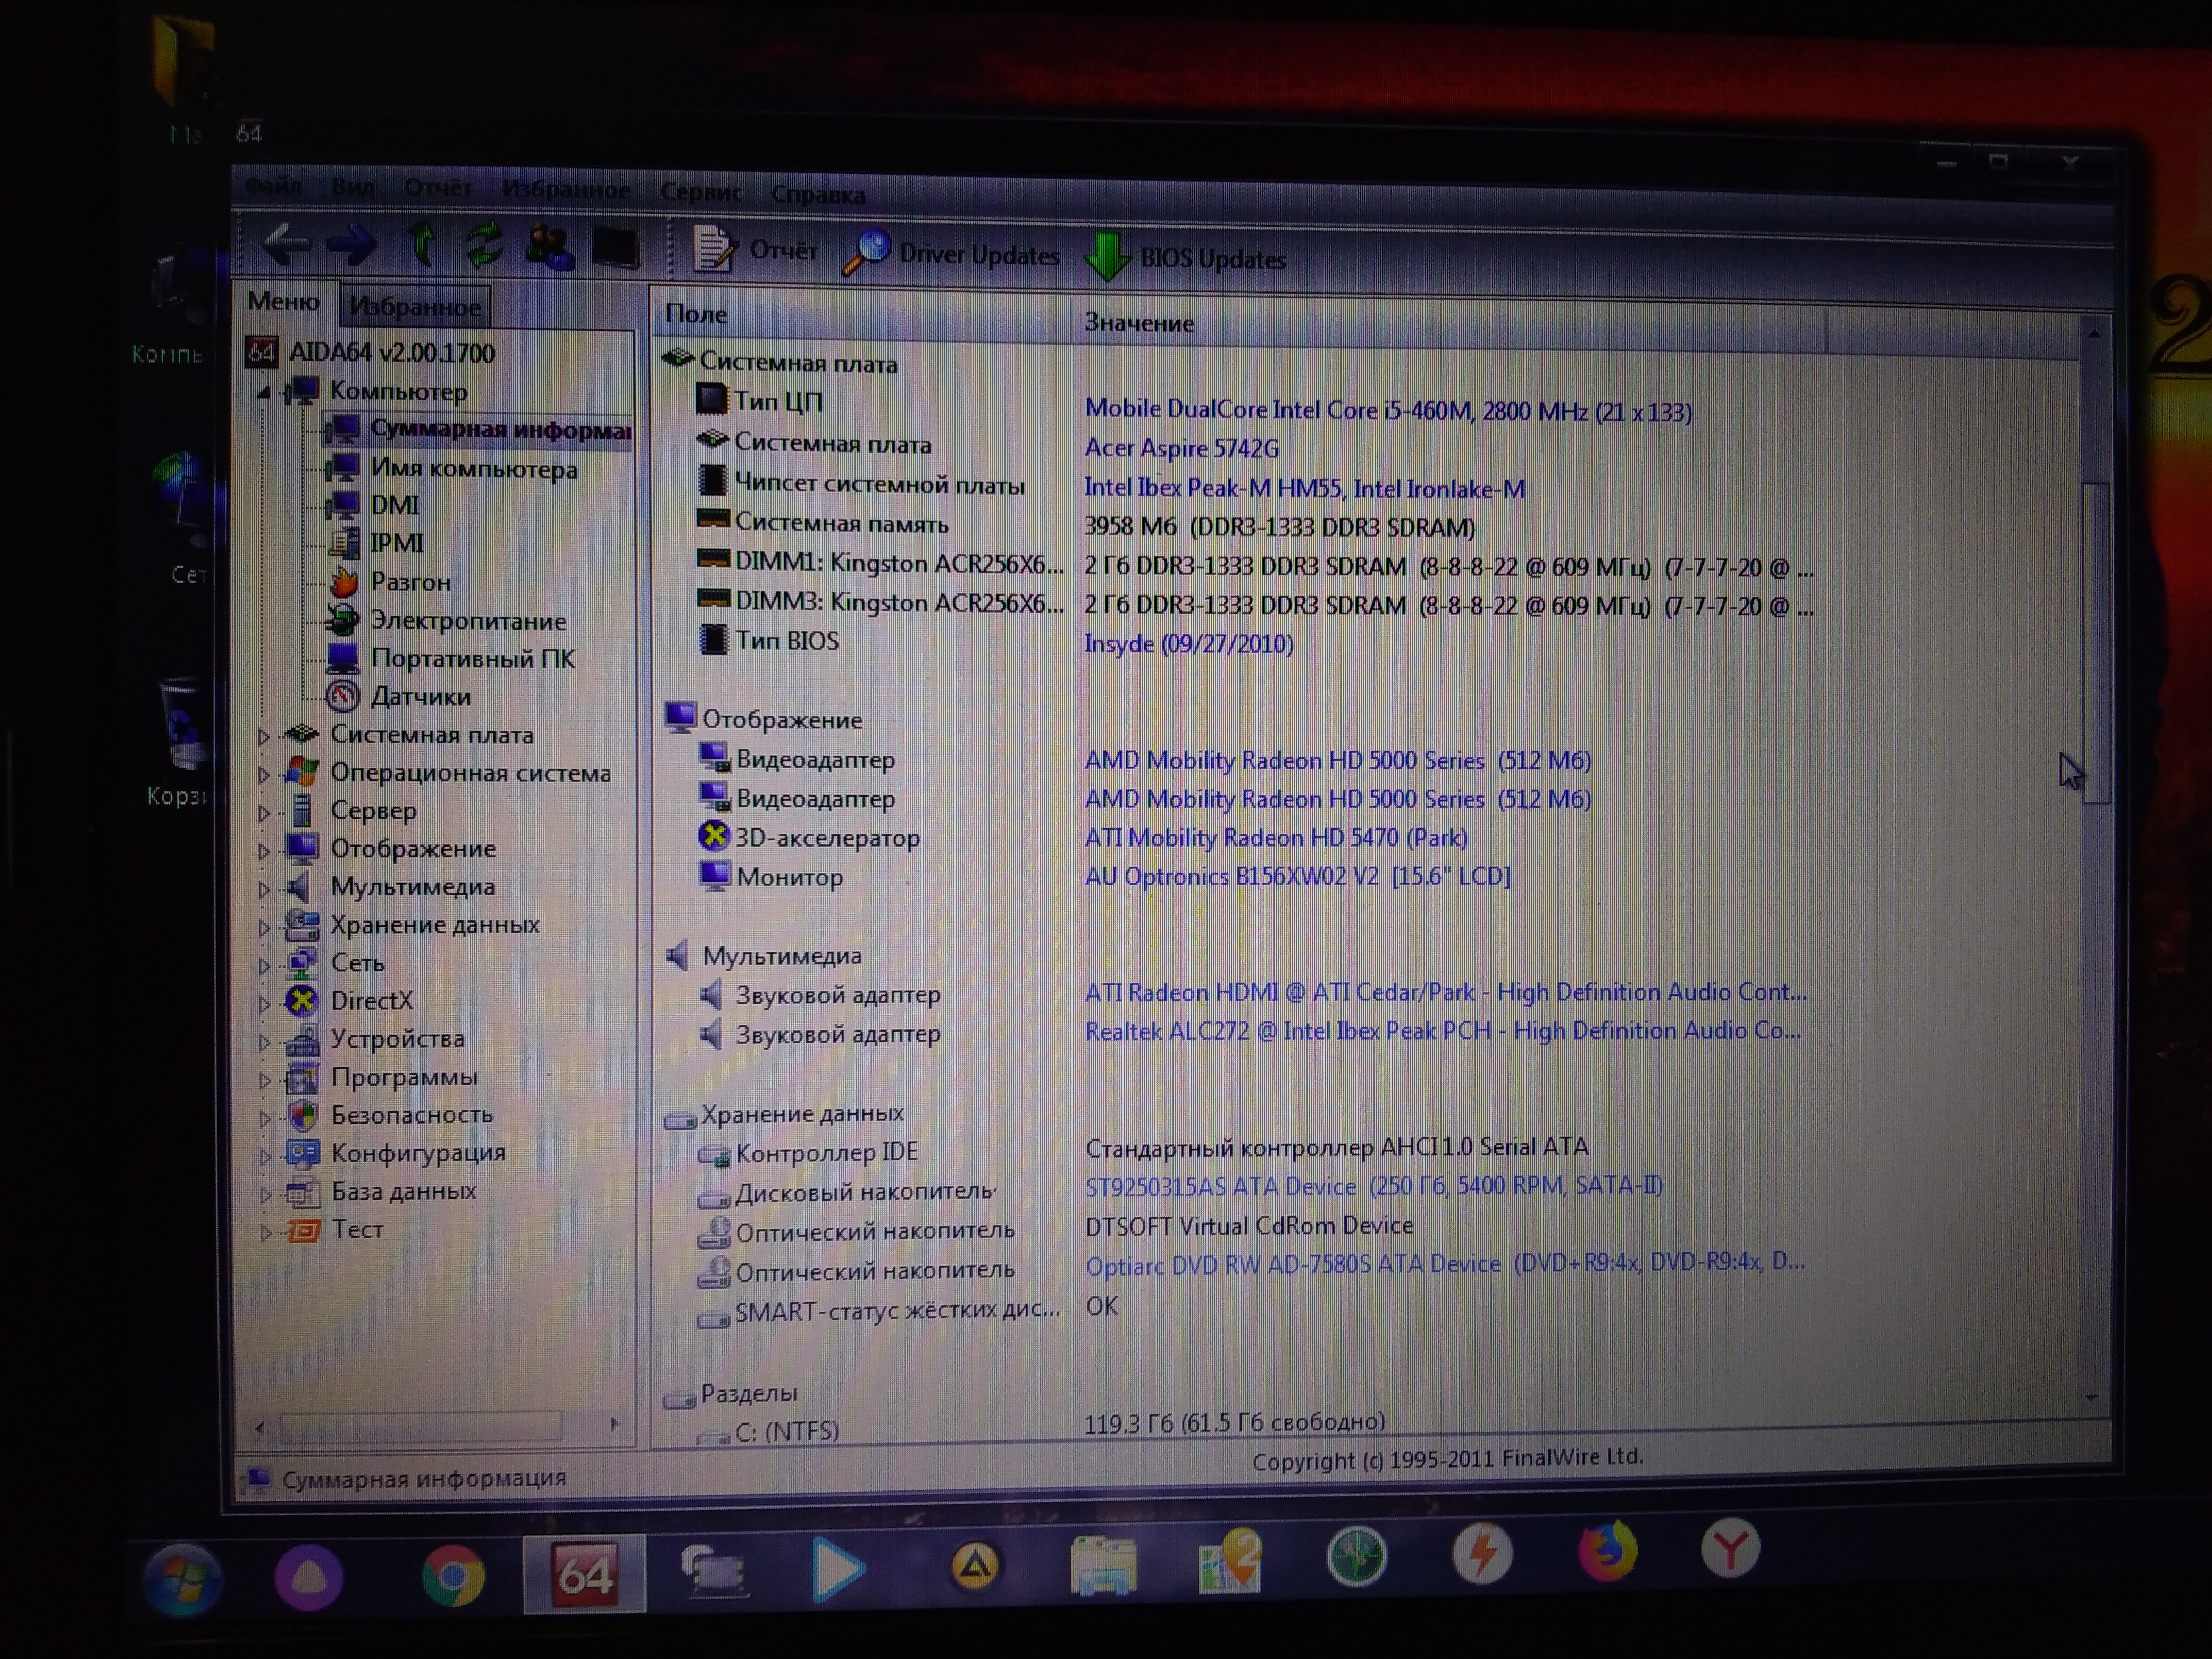Open the blue play media player taskbar icon
This screenshot has height=1659, width=2212.
838,1569
